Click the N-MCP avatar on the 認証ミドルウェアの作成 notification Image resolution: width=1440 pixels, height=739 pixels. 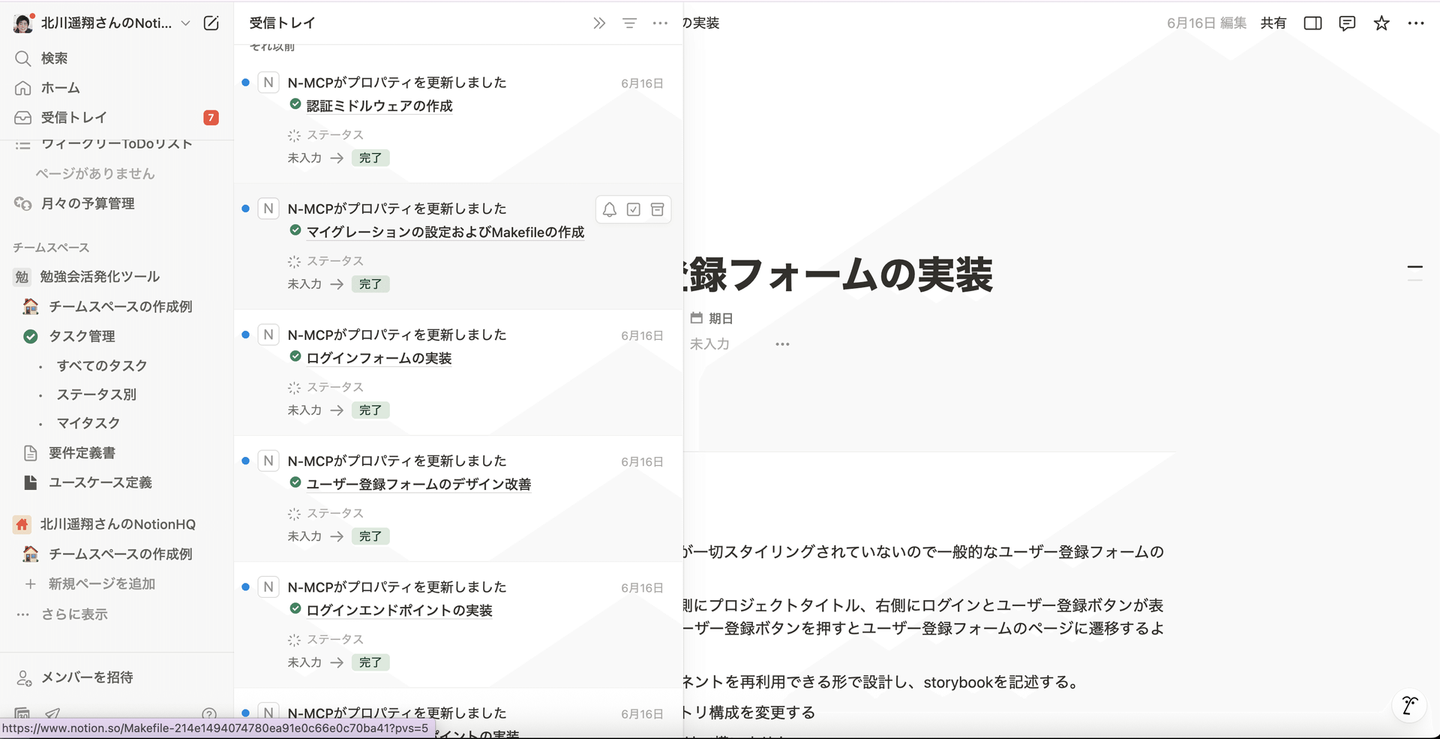coord(268,83)
